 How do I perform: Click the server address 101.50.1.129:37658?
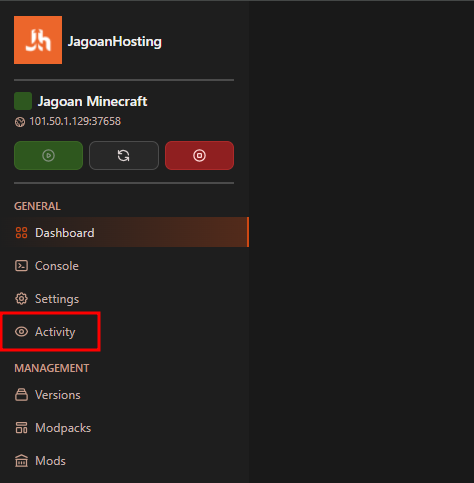tap(75, 121)
